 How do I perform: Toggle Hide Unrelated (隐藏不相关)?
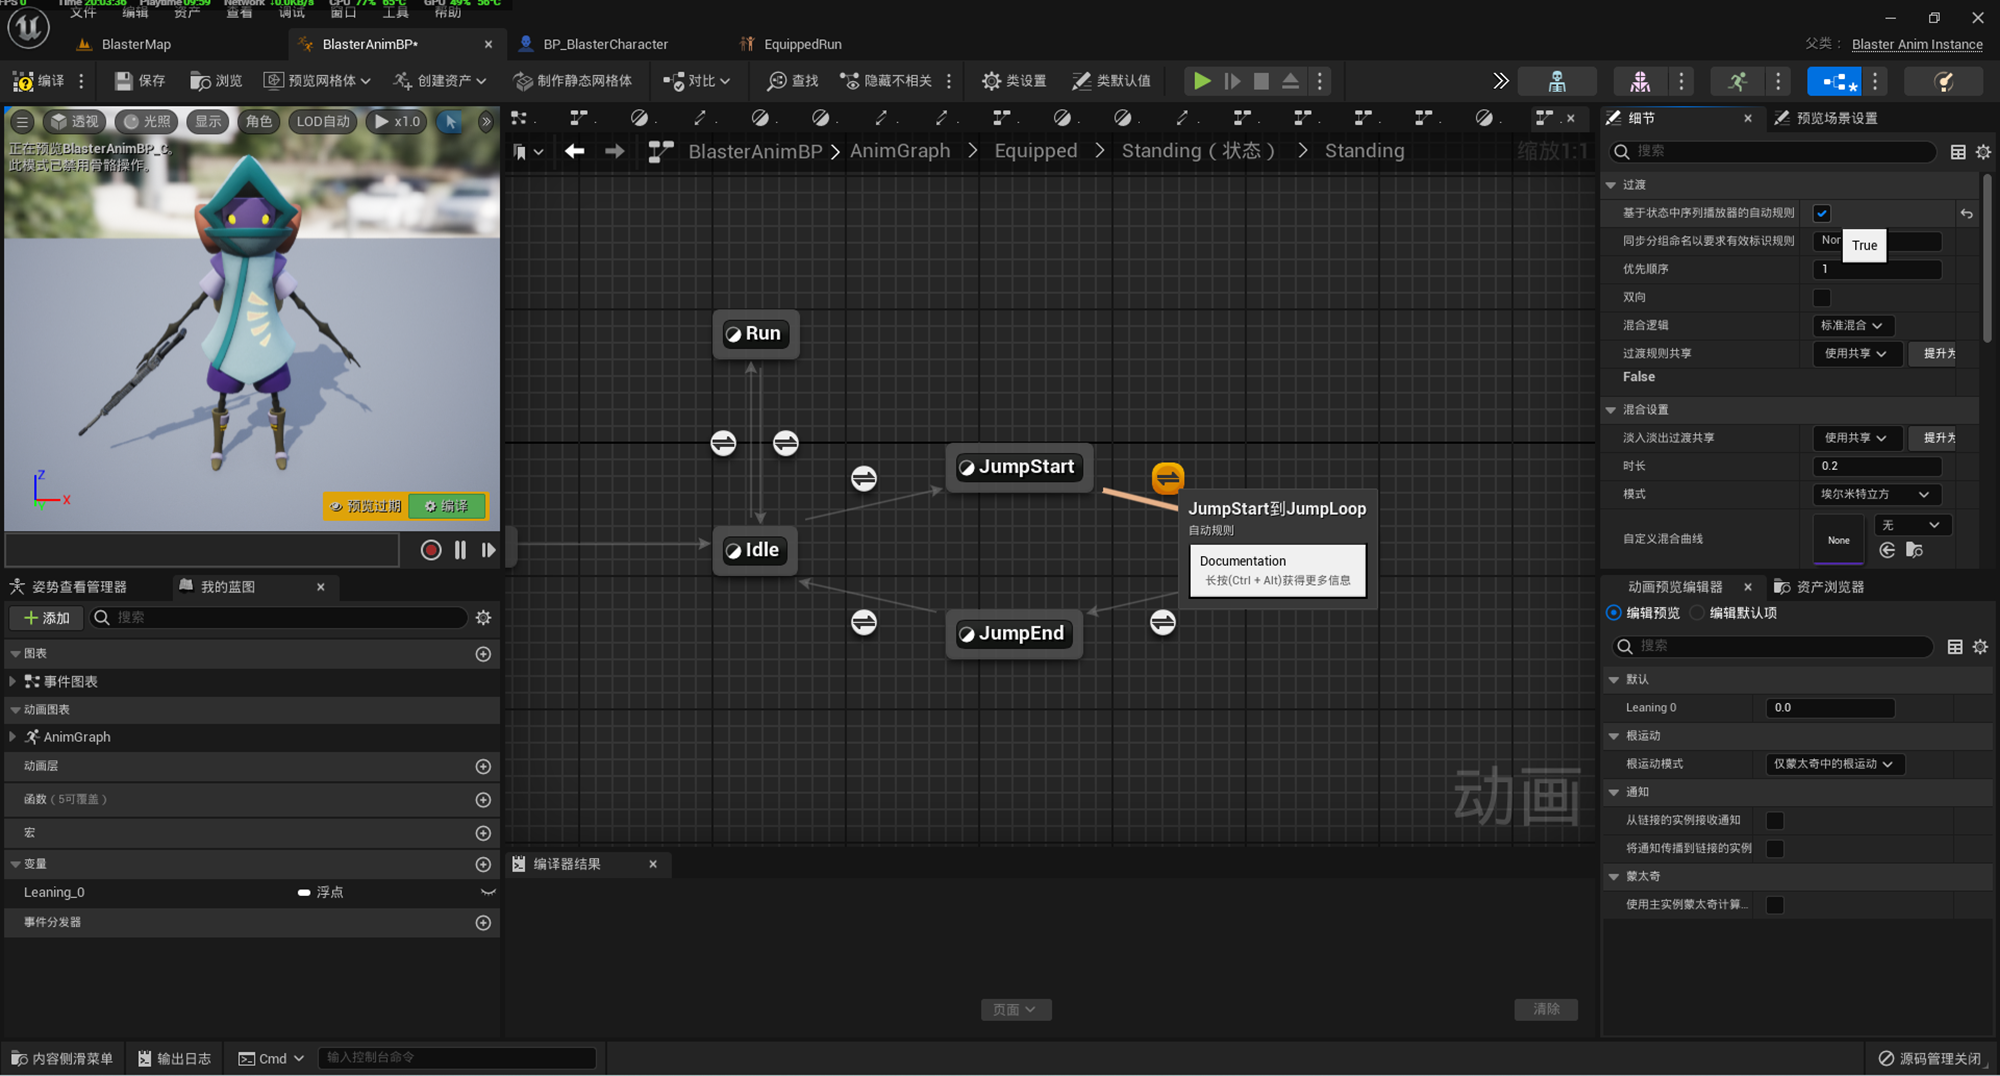(x=886, y=81)
